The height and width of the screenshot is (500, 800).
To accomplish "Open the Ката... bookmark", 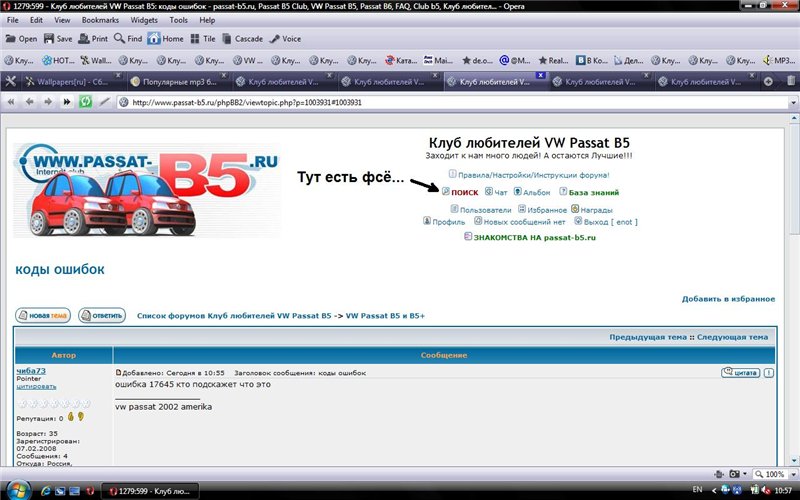I will tap(401, 60).
